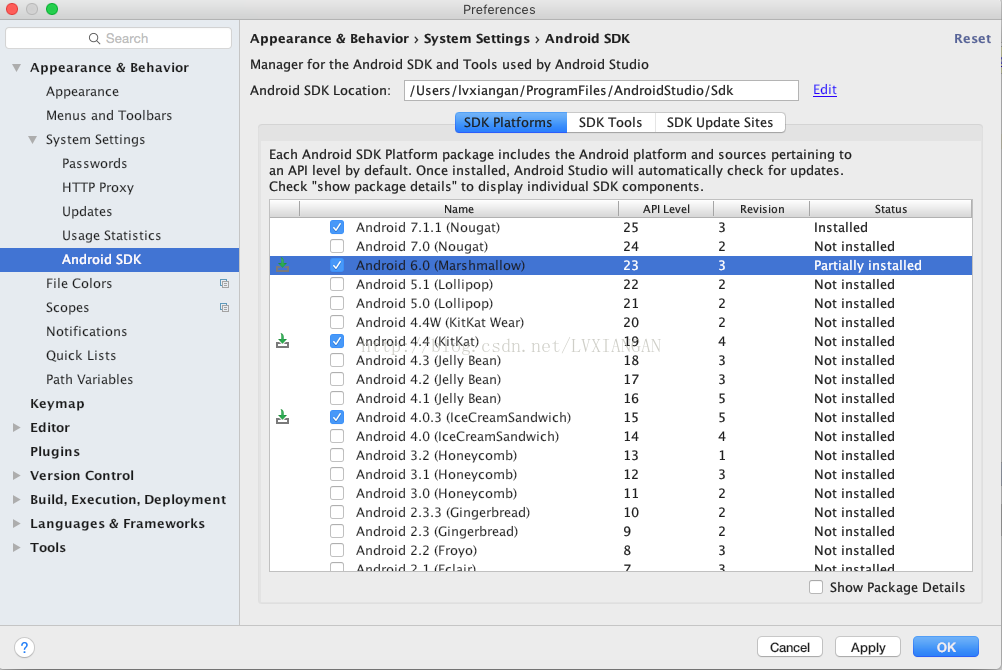This screenshot has height=670, width=1002.
Task: Select Android 4.2 (Jelly Bean) row text
Action: [x=428, y=379]
